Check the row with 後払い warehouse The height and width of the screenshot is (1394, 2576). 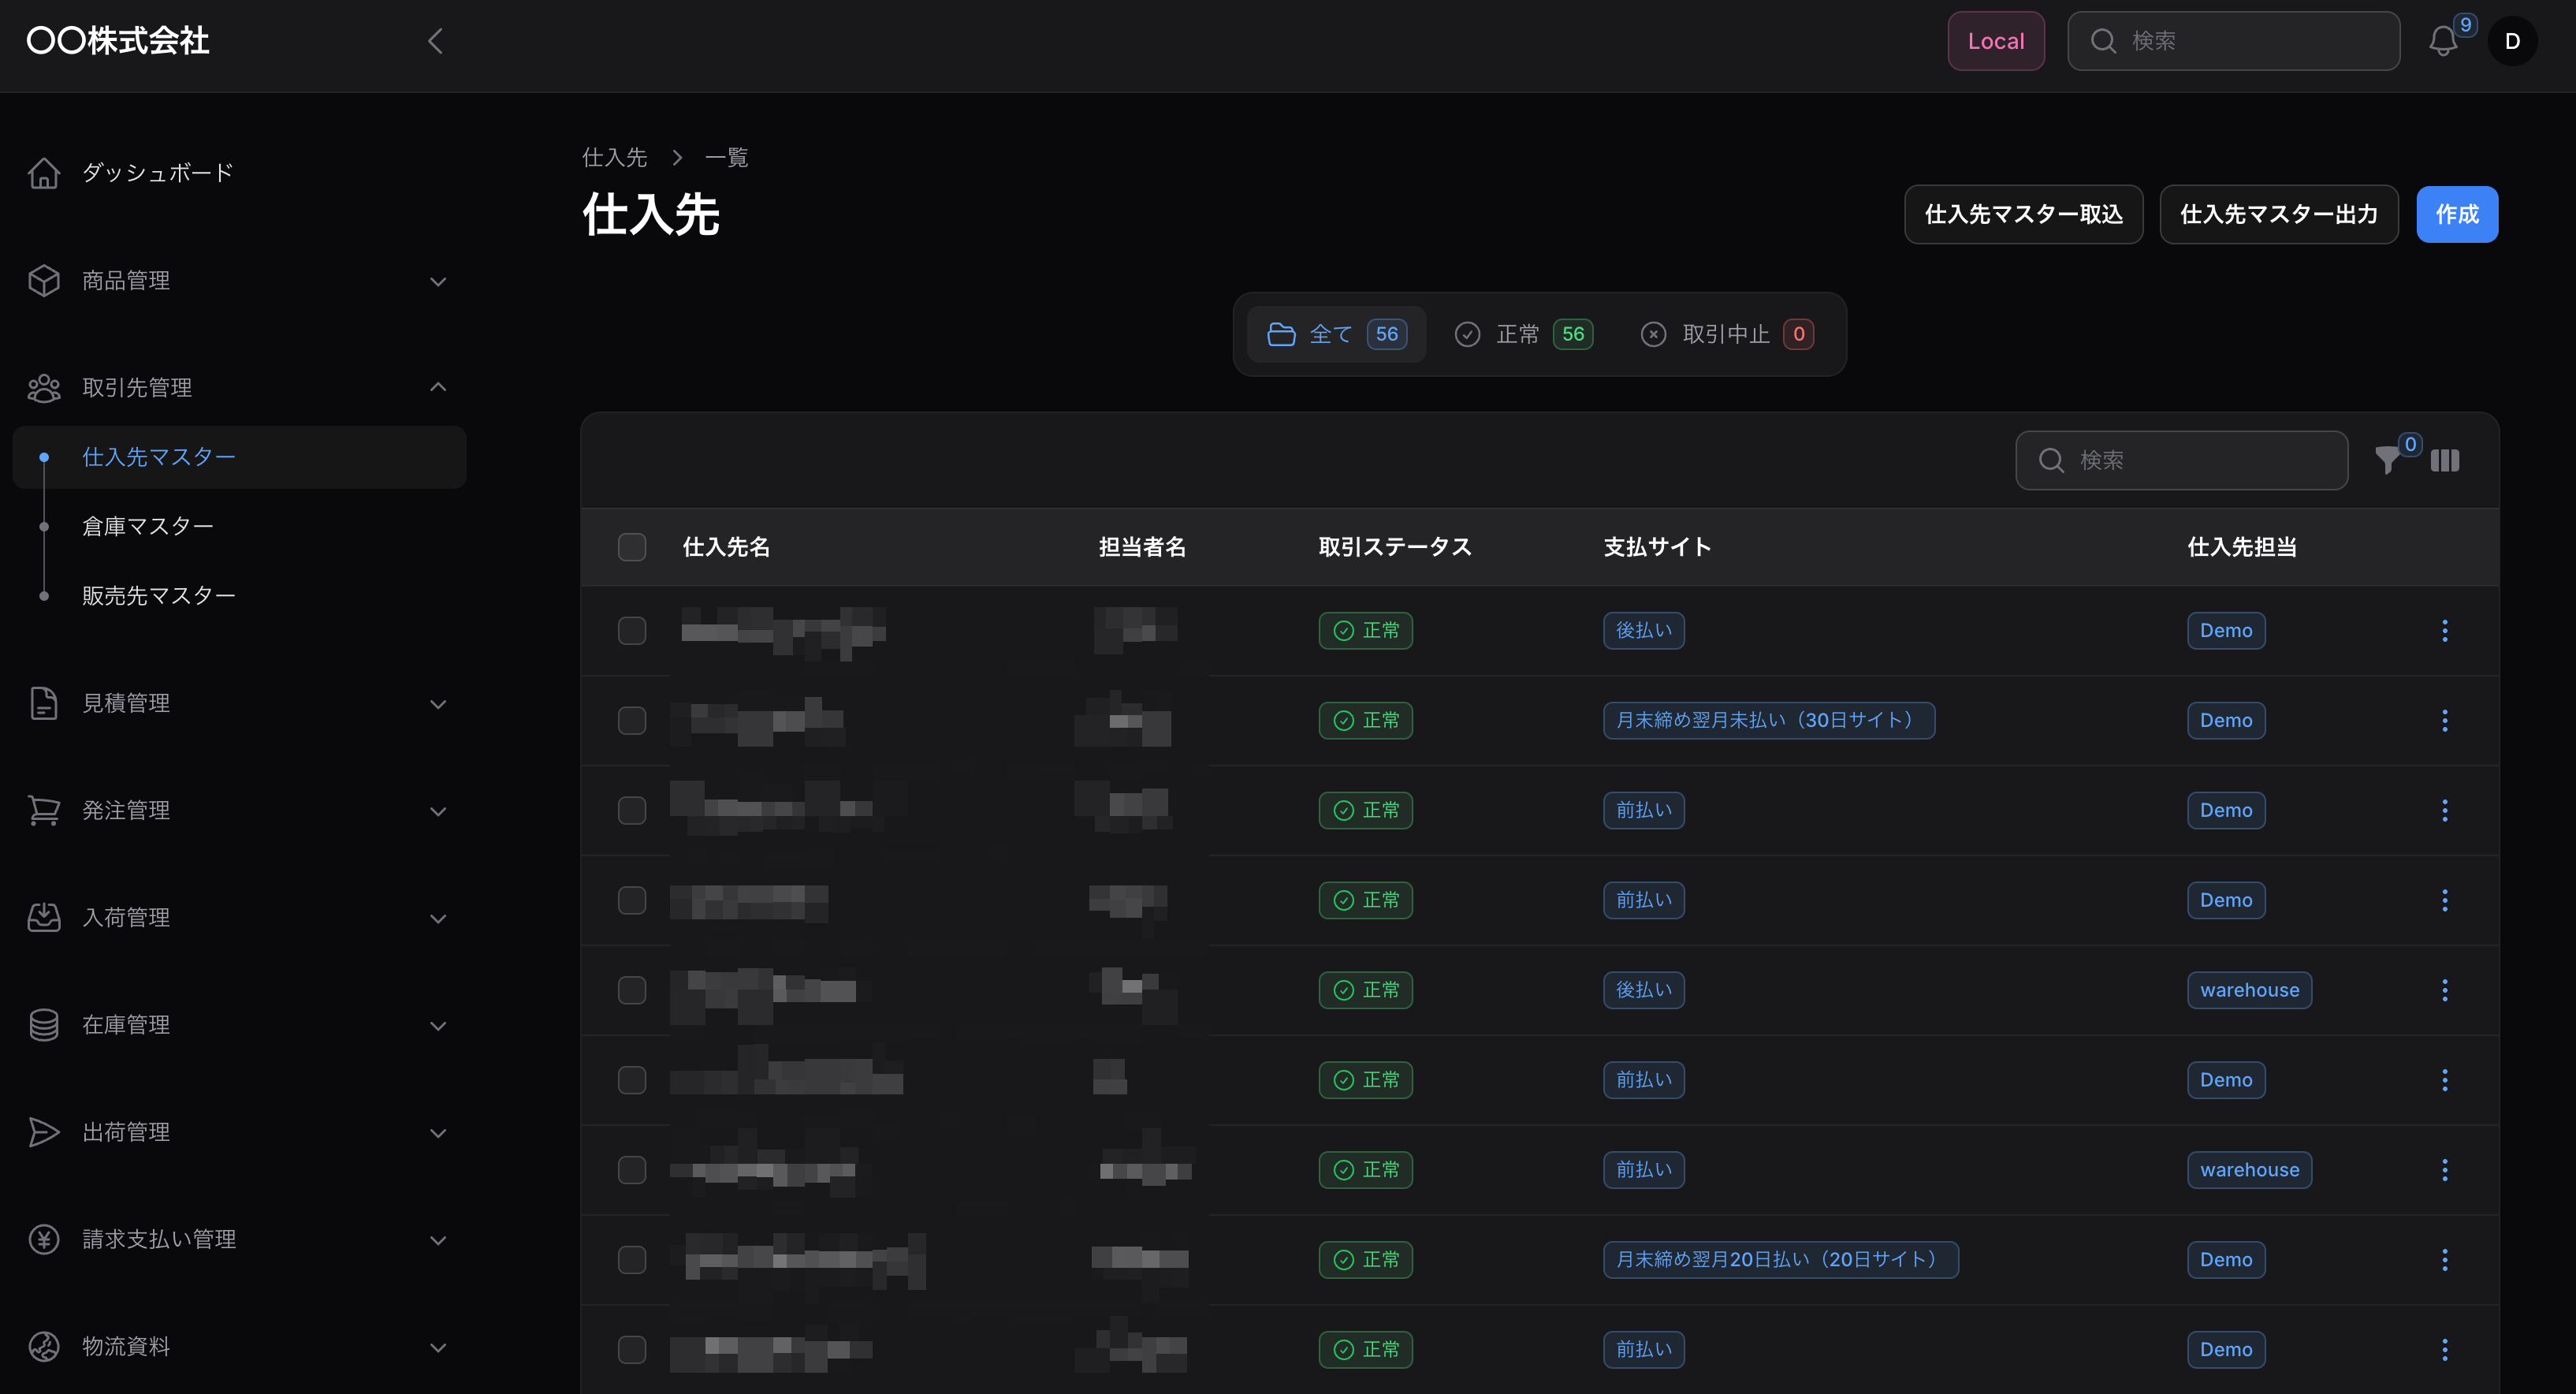tap(632, 990)
